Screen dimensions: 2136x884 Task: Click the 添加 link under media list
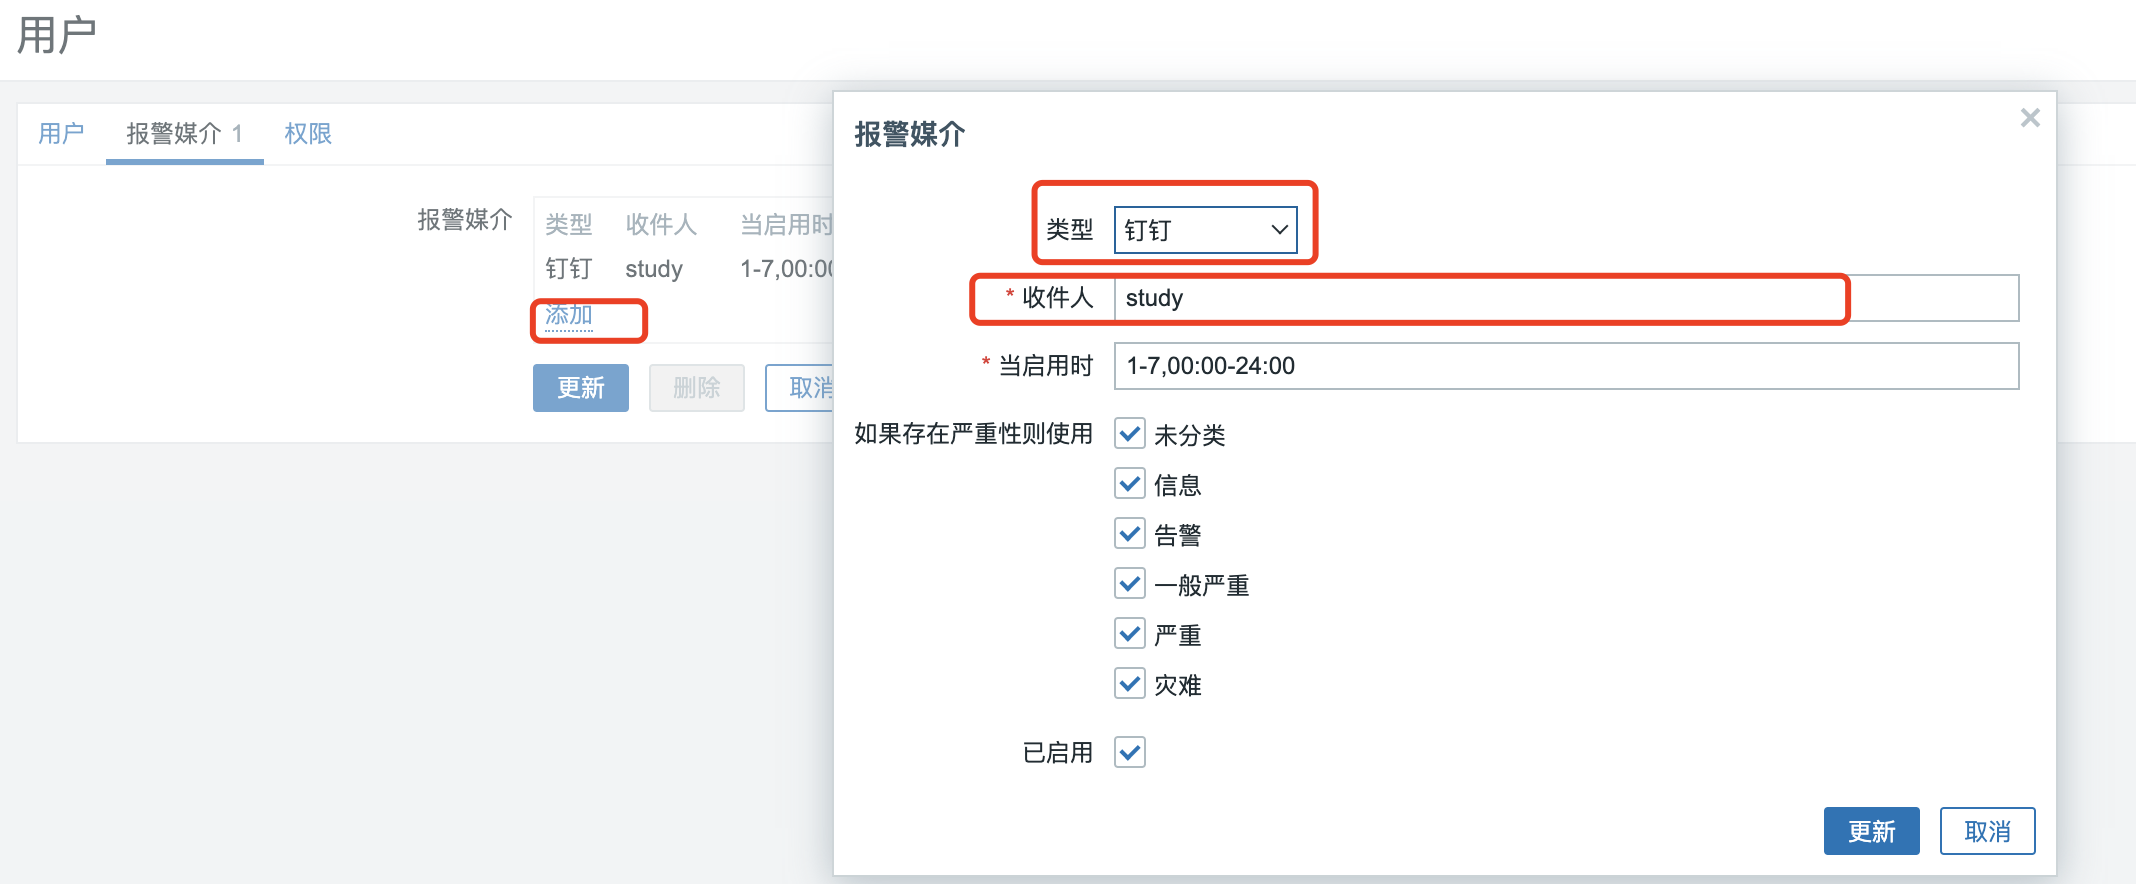(x=569, y=315)
